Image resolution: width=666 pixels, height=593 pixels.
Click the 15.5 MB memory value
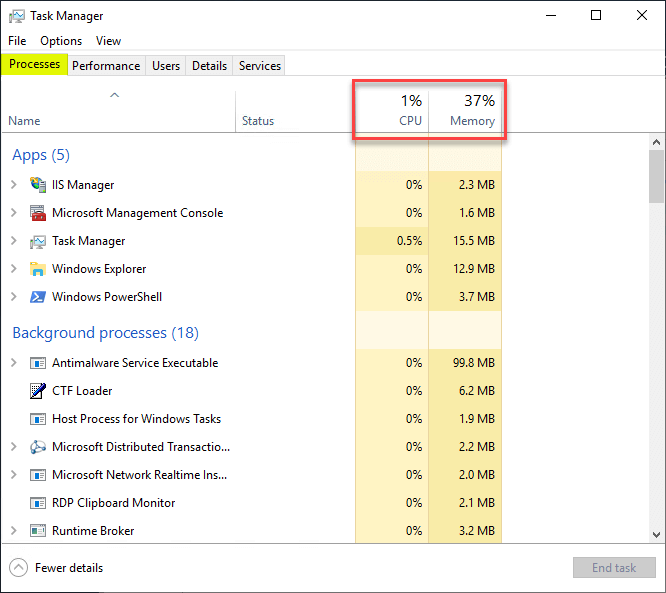pyautogui.click(x=474, y=241)
